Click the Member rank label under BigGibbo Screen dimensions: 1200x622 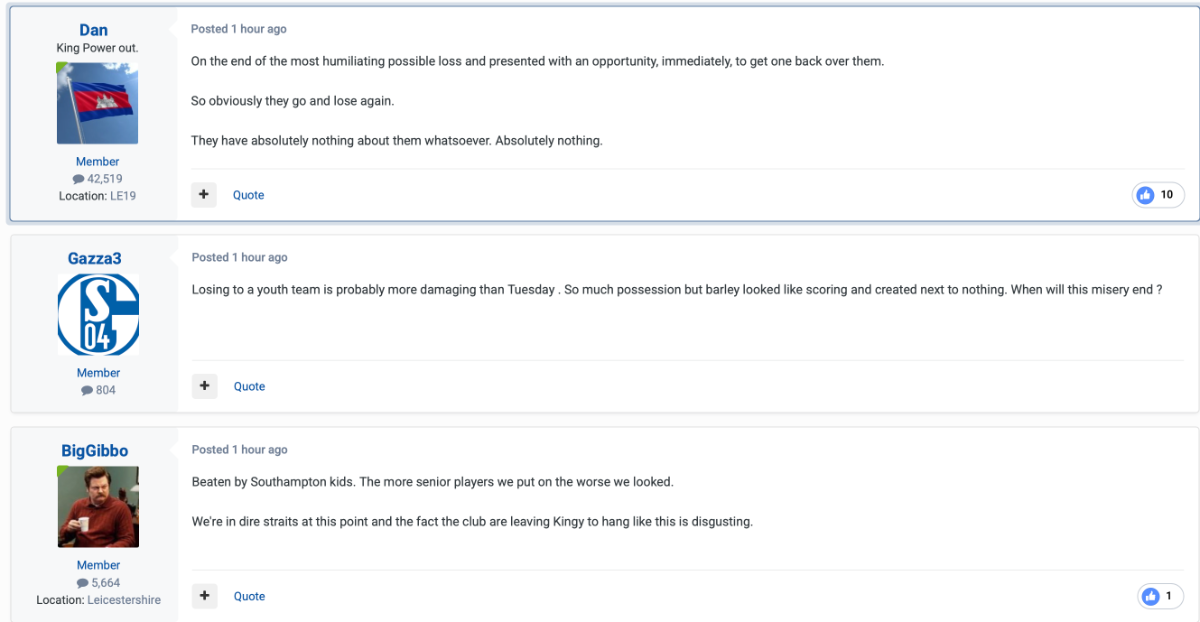click(x=98, y=565)
